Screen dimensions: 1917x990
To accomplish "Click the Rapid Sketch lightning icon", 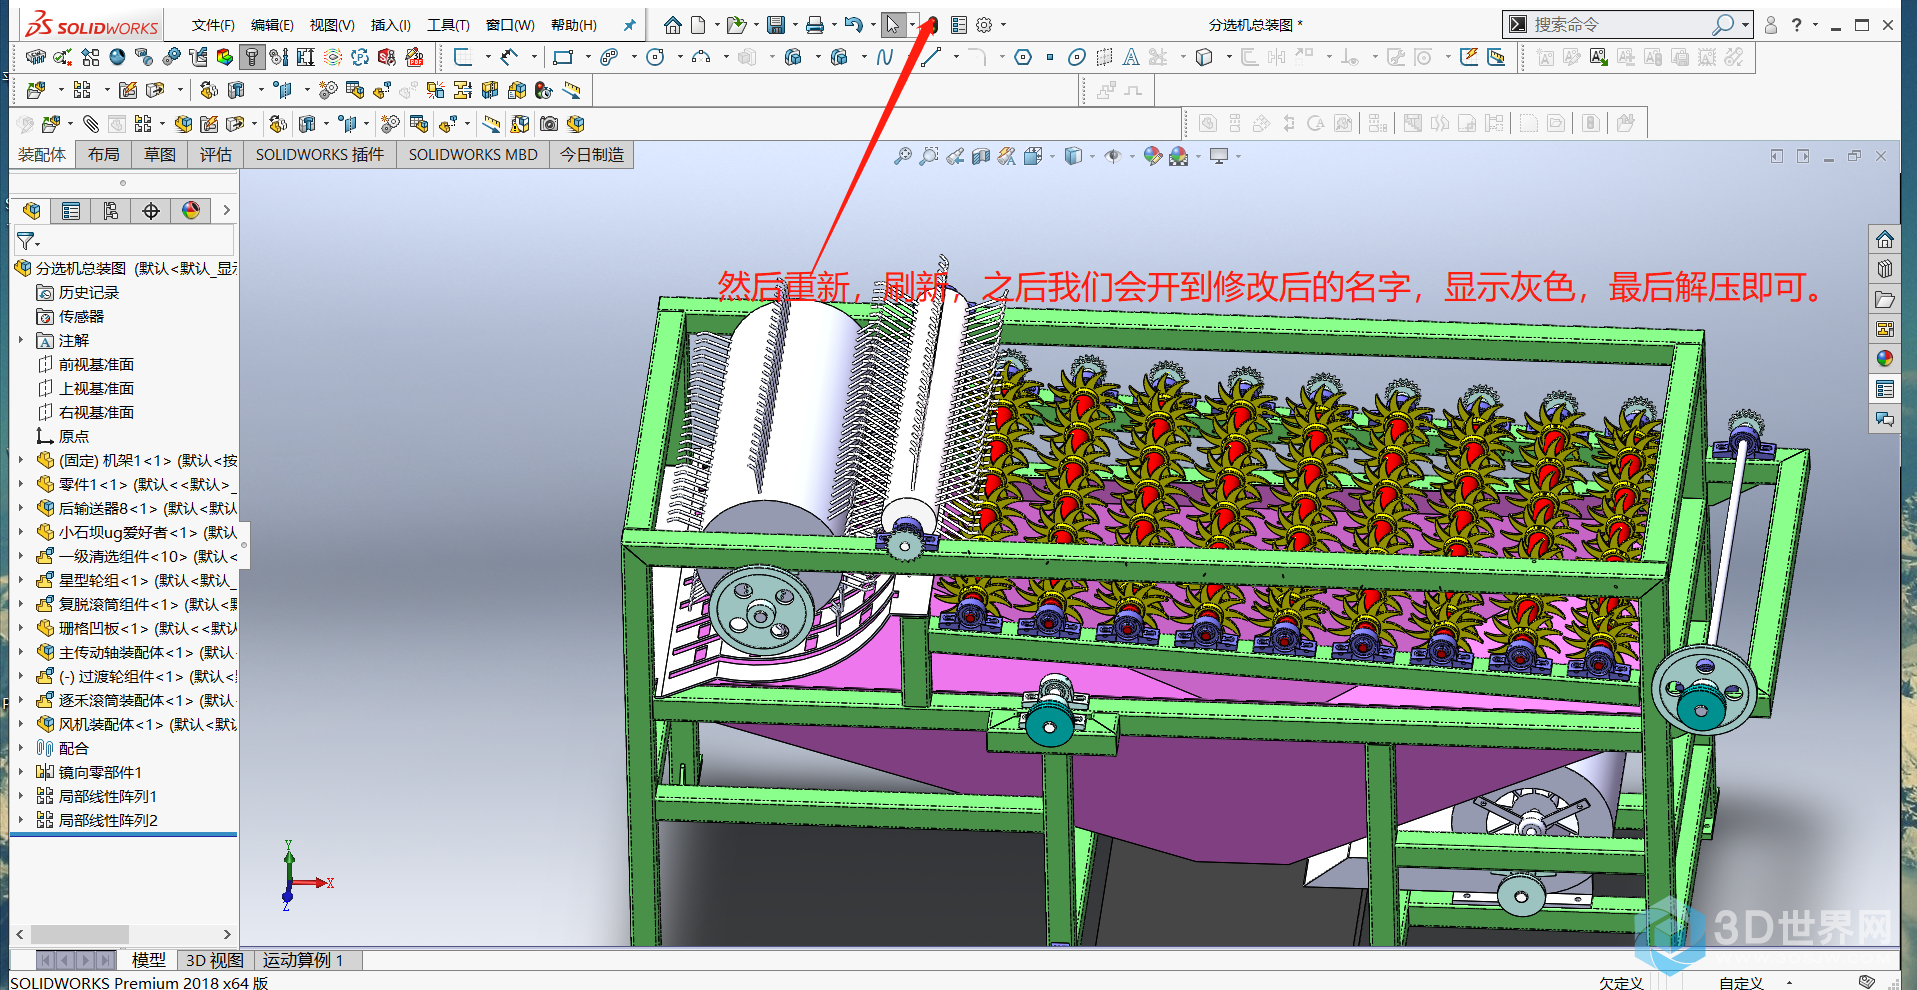I will [1468, 57].
